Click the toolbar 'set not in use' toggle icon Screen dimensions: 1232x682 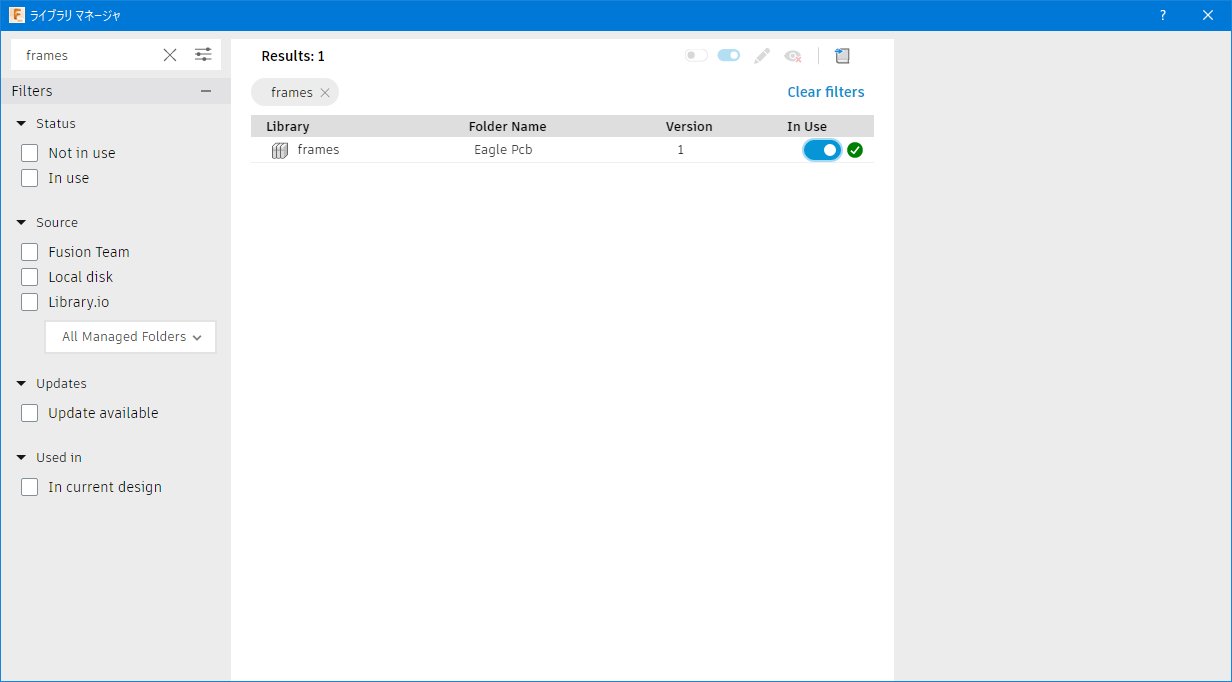[x=696, y=56]
